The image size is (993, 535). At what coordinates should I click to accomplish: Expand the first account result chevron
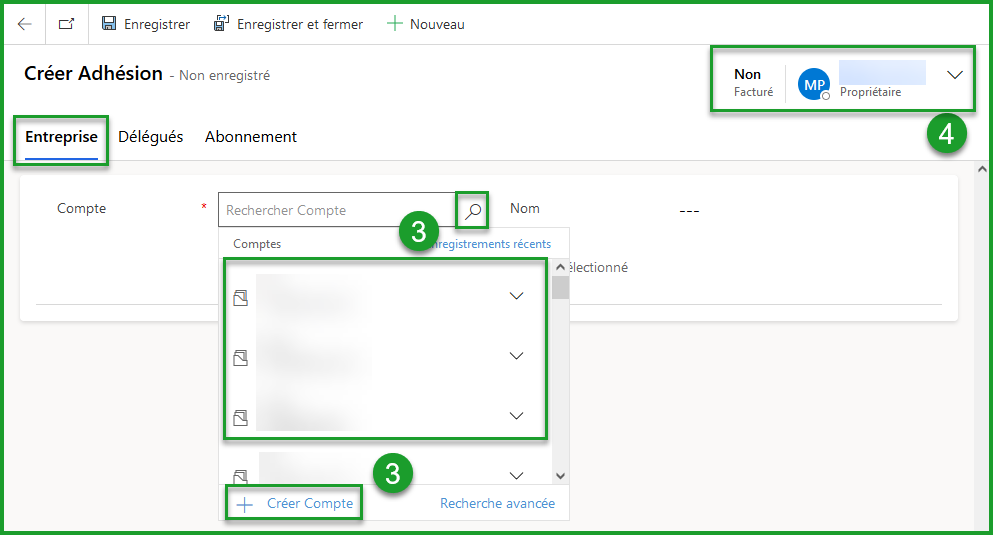(x=517, y=296)
